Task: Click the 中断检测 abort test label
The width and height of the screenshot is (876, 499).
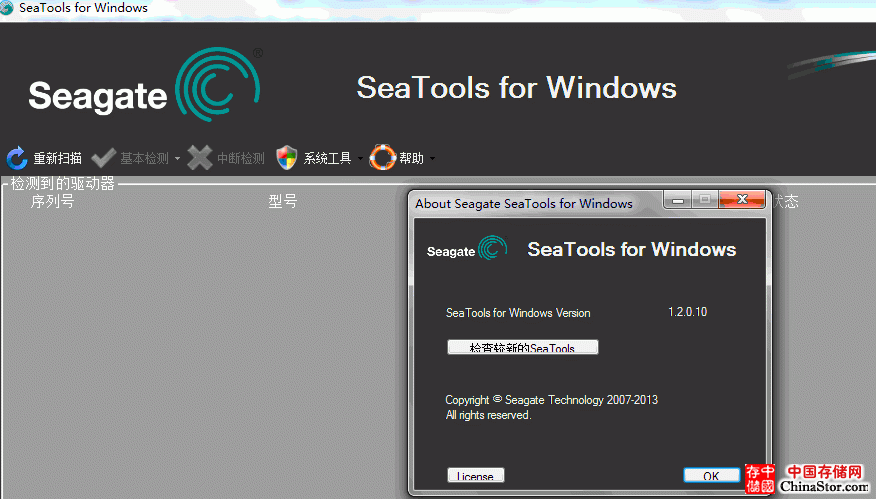Action: coord(241,159)
